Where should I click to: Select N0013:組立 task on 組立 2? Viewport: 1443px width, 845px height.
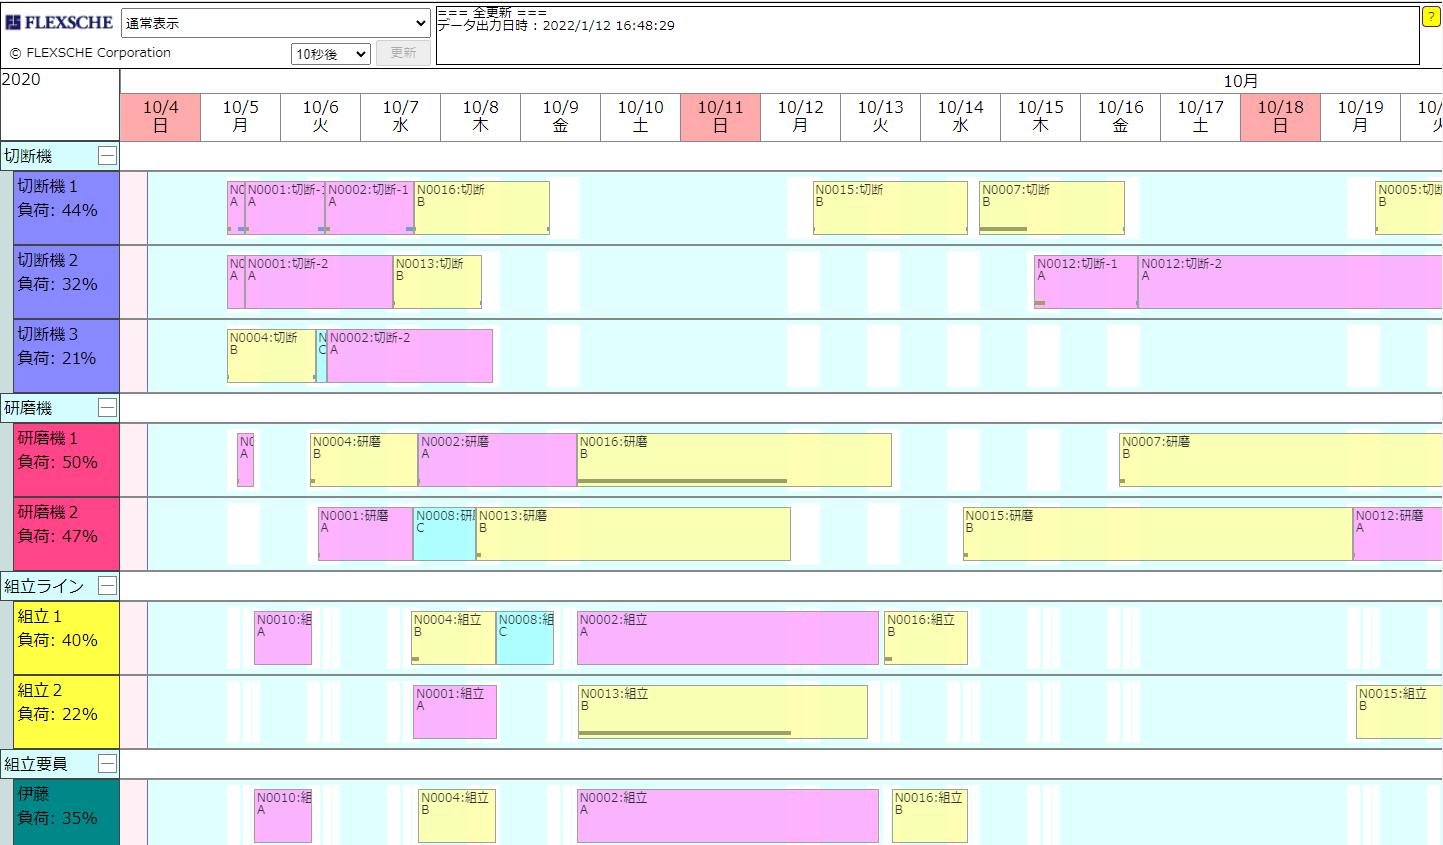pyautogui.click(x=721, y=712)
